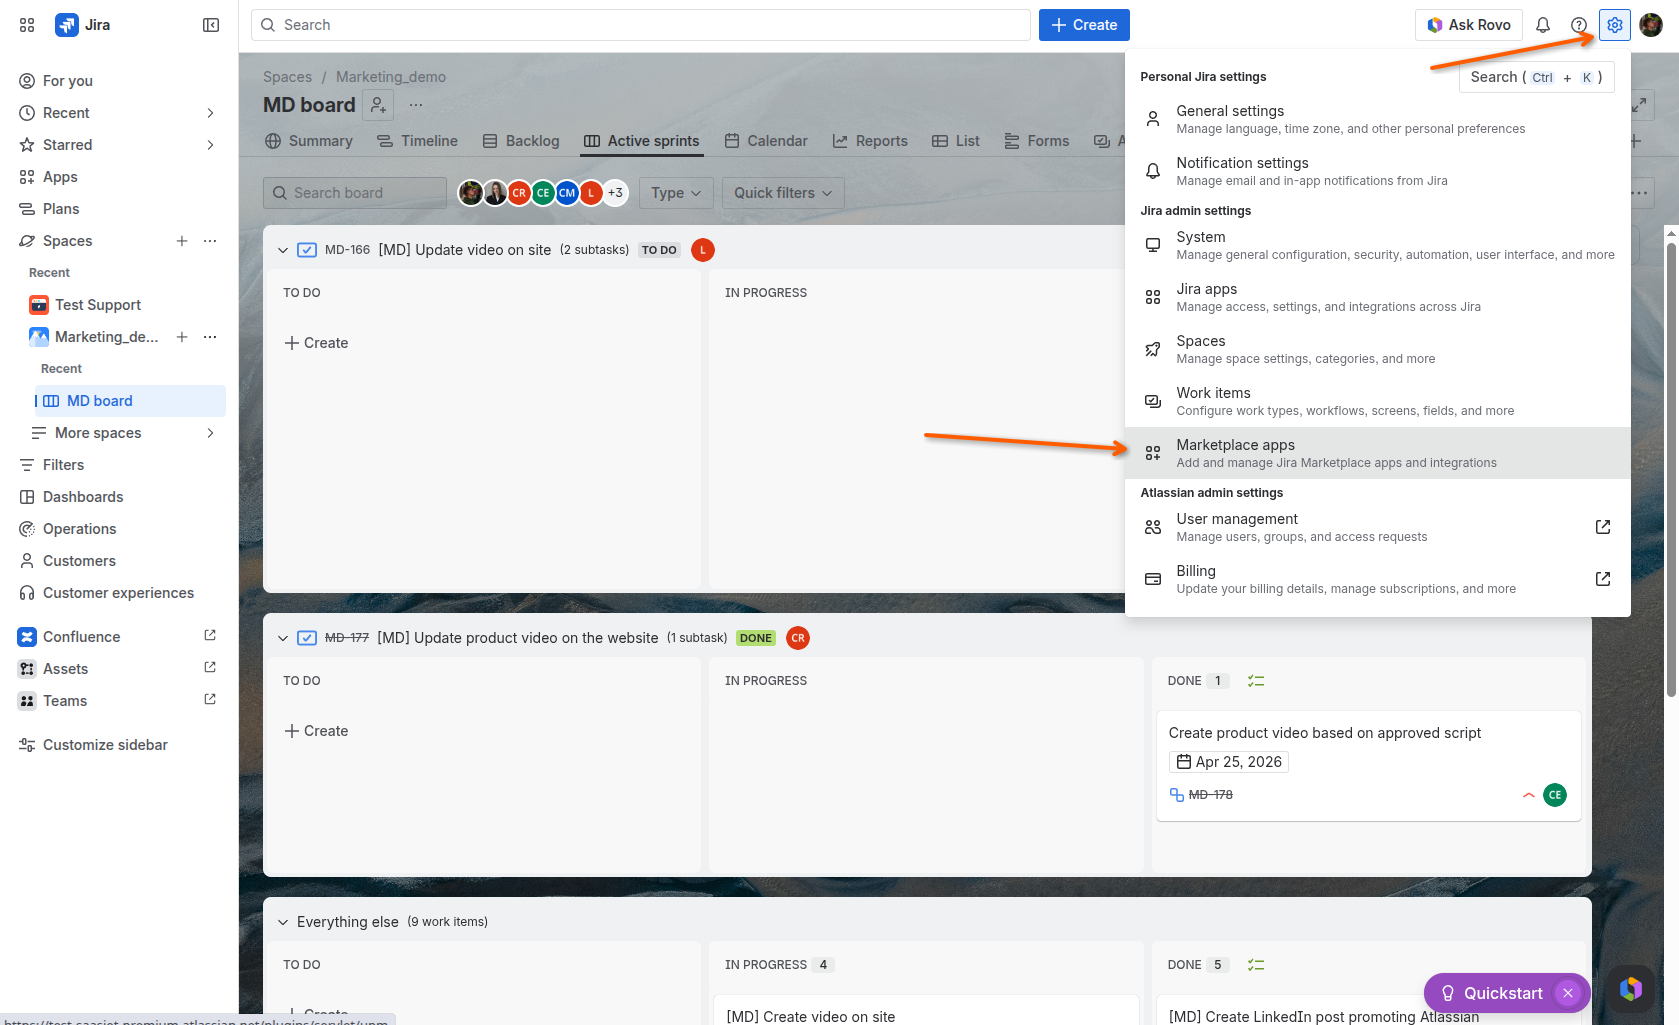Click the Jira logo icon
1679x1025 pixels.
pos(67,25)
